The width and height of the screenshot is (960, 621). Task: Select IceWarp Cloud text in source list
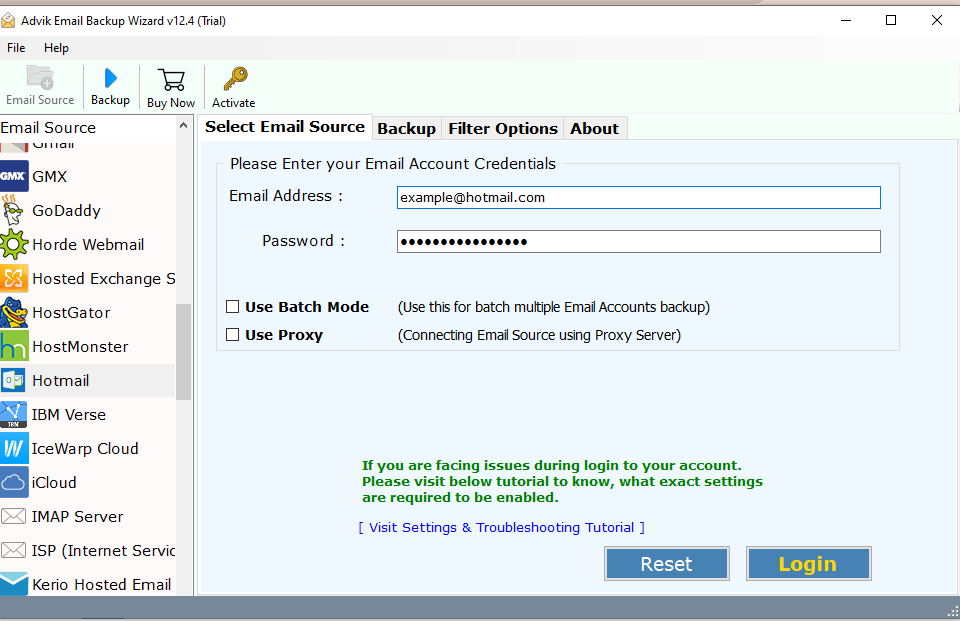coord(85,448)
